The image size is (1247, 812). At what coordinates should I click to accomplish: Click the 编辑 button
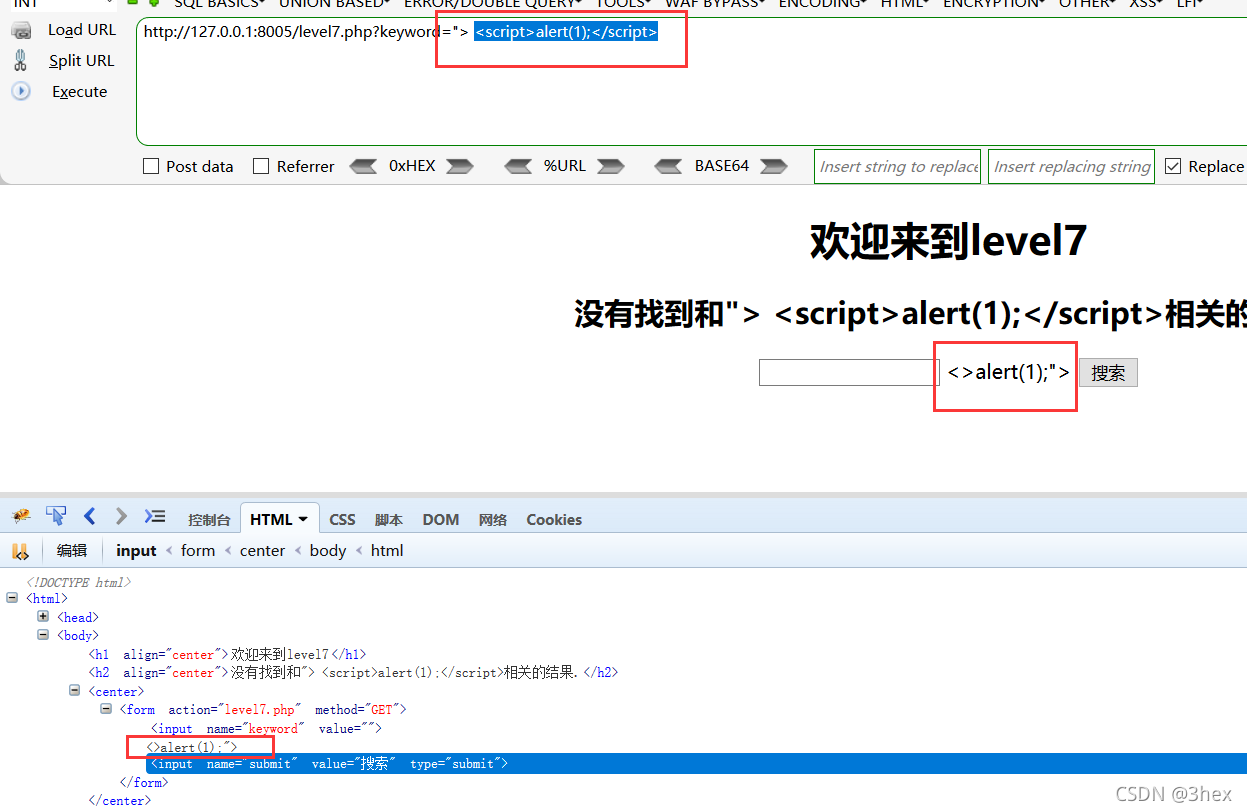coord(72,550)
